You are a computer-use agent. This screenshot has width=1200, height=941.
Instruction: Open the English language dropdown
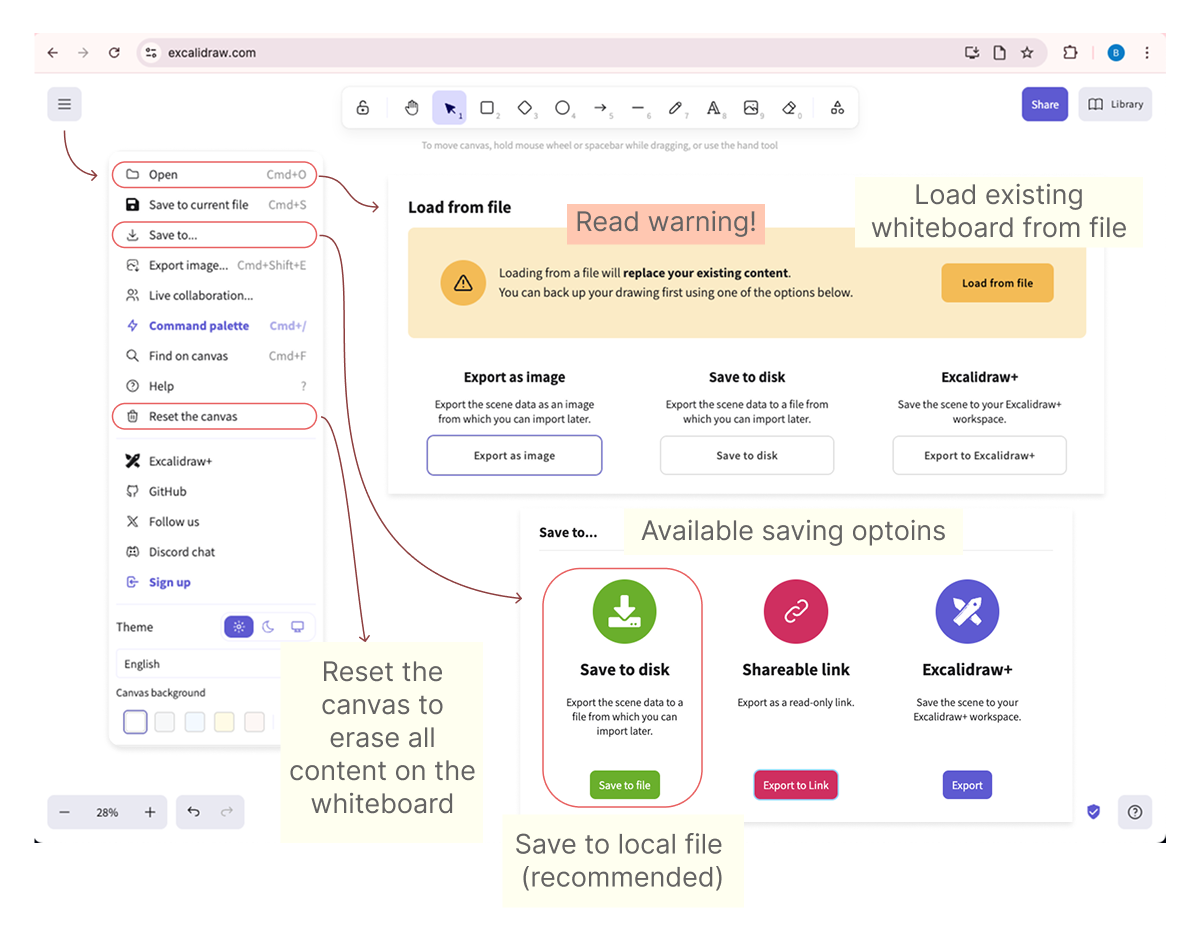200,664
